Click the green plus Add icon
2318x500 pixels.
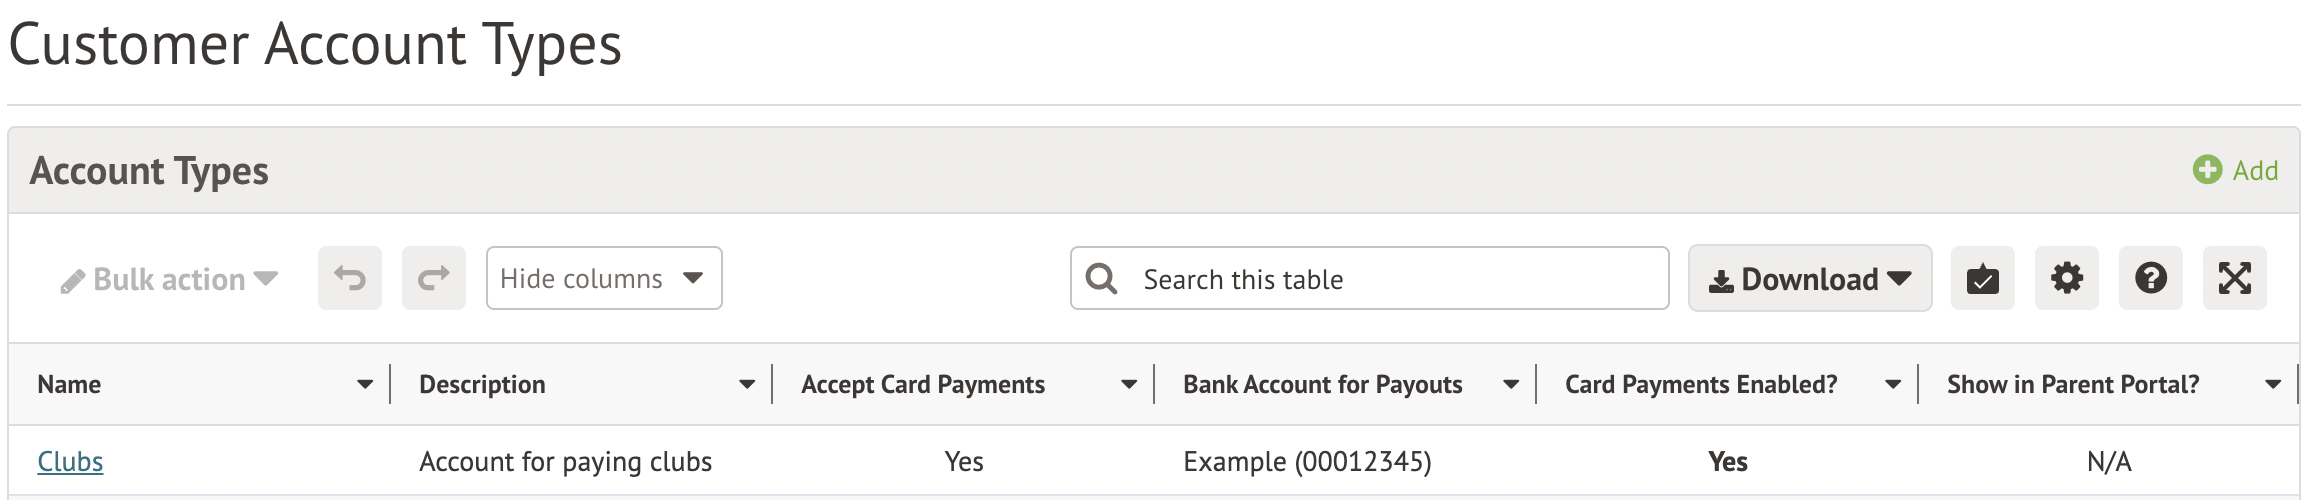2207,170
